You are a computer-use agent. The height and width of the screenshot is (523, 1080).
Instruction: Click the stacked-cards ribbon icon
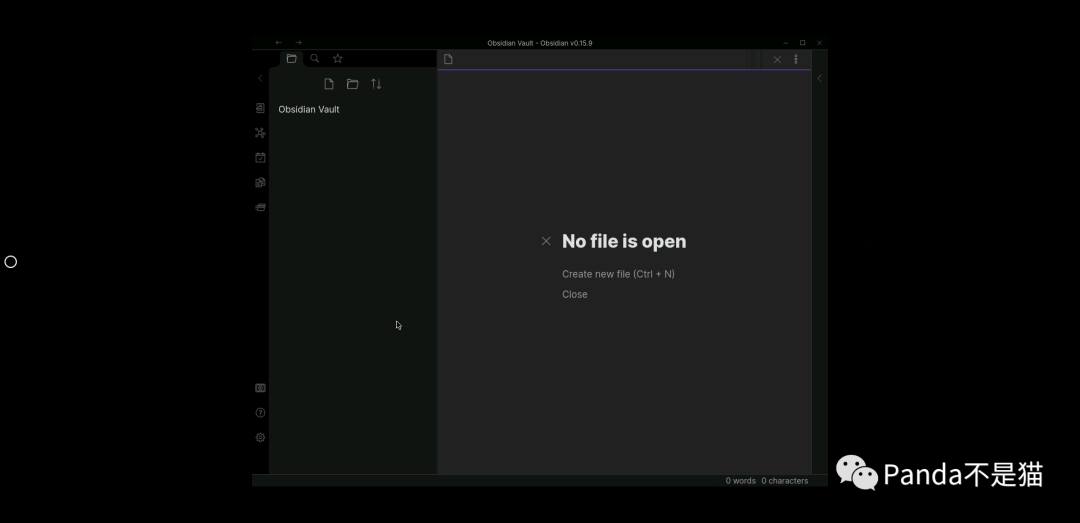click(260, 207)
